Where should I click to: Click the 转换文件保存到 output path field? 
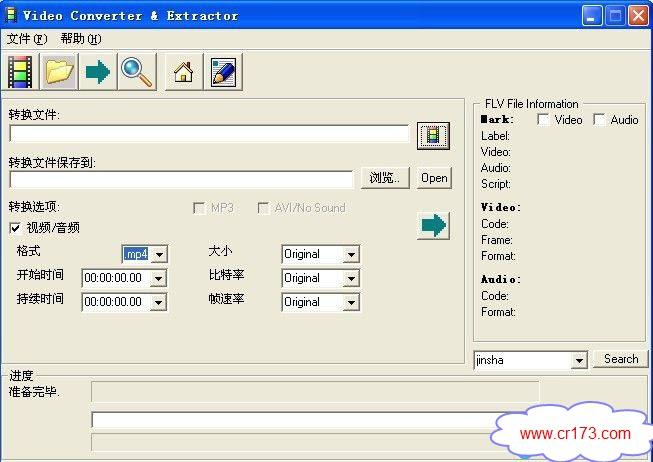182,180
